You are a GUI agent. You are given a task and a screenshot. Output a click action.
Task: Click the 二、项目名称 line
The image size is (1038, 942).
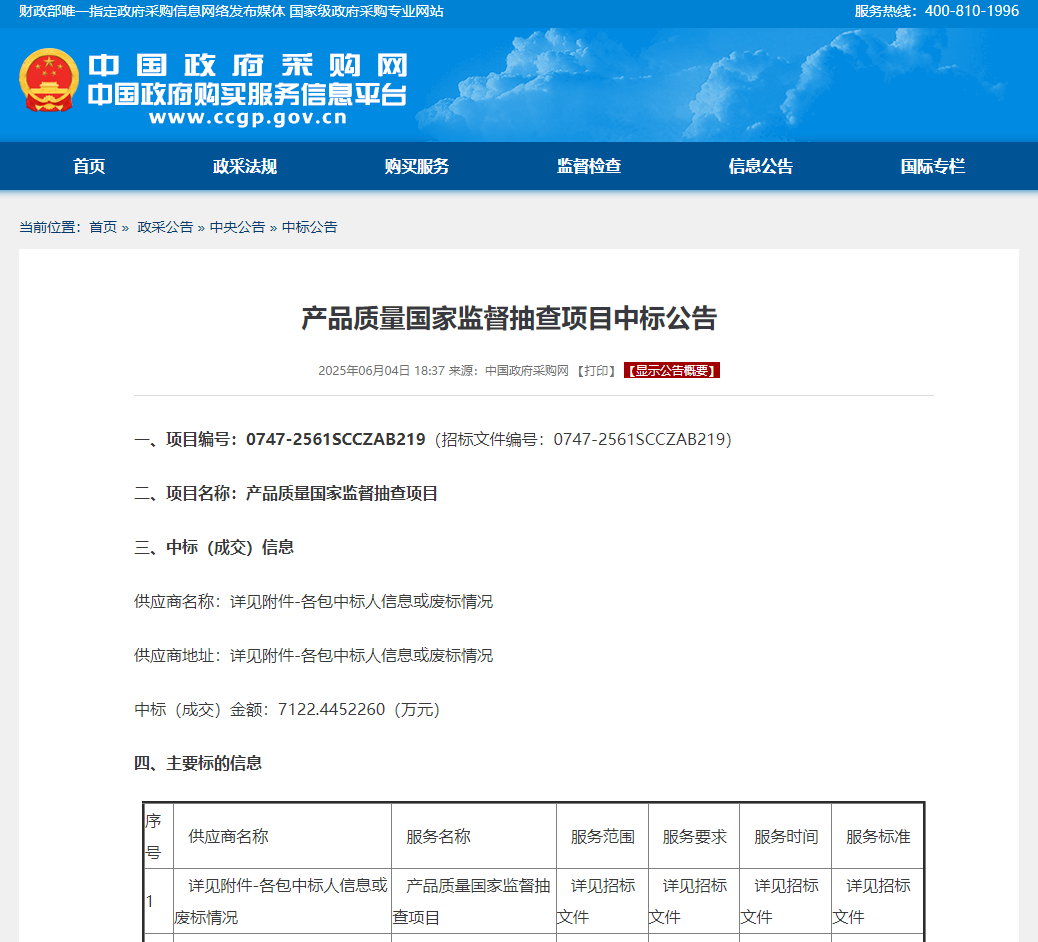pos(285,493)
